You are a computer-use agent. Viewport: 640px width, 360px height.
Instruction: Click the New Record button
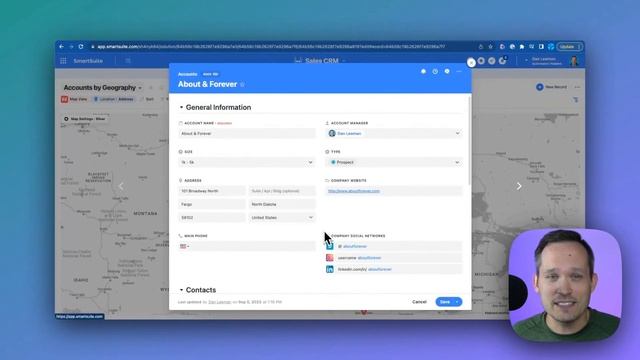[x=551, y=87]
